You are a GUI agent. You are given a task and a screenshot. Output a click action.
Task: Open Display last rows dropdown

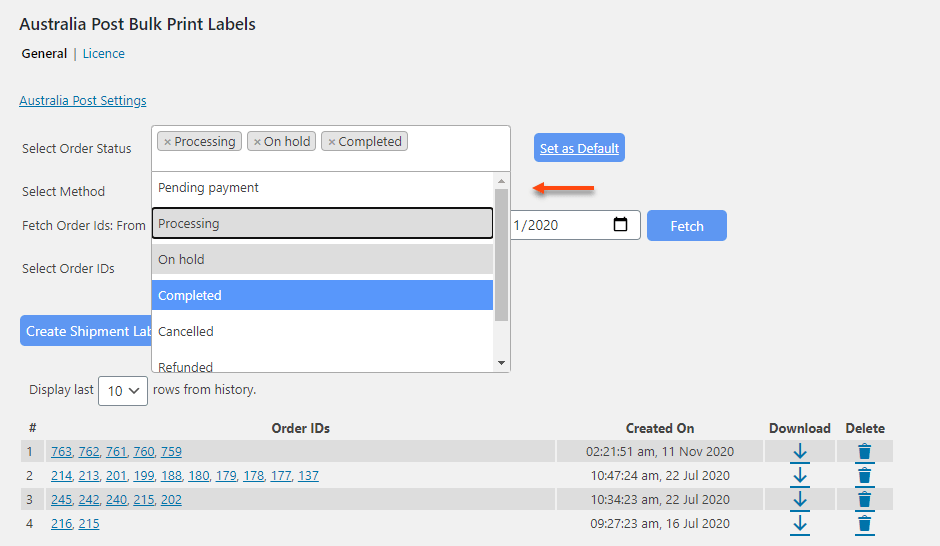[x=123, y=391]
